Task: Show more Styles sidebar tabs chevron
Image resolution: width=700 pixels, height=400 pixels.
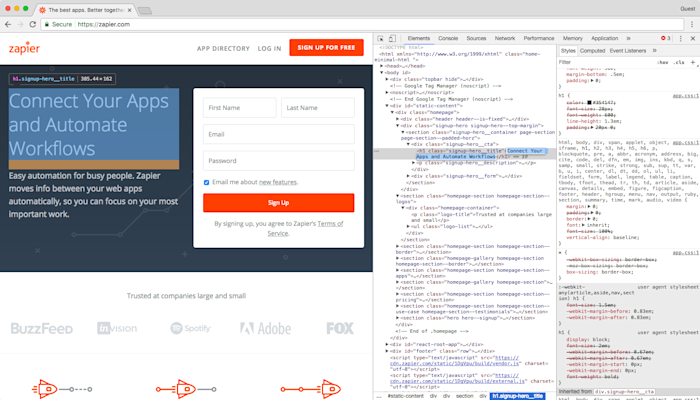Action: pyautogui.click(x=654, y=50)
